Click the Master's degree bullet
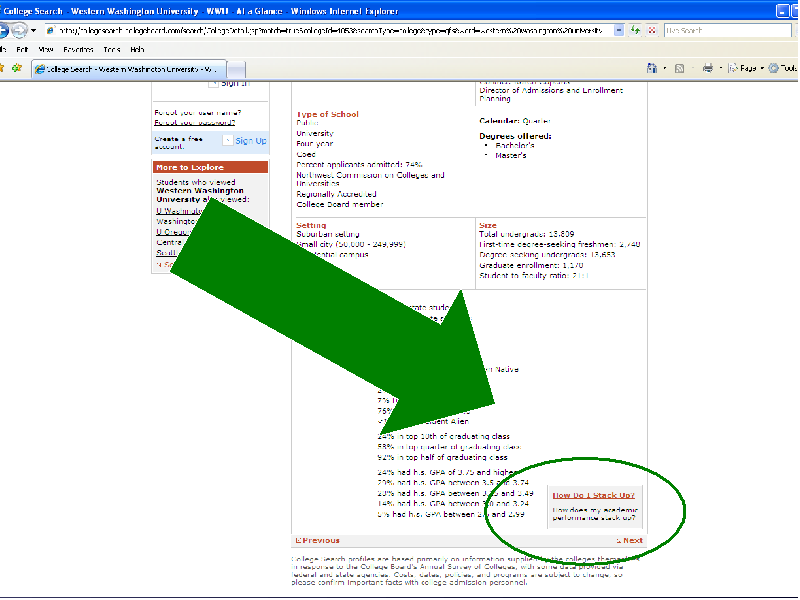Image resolution: width=800 pixels, height=600 pixels. 511,155
